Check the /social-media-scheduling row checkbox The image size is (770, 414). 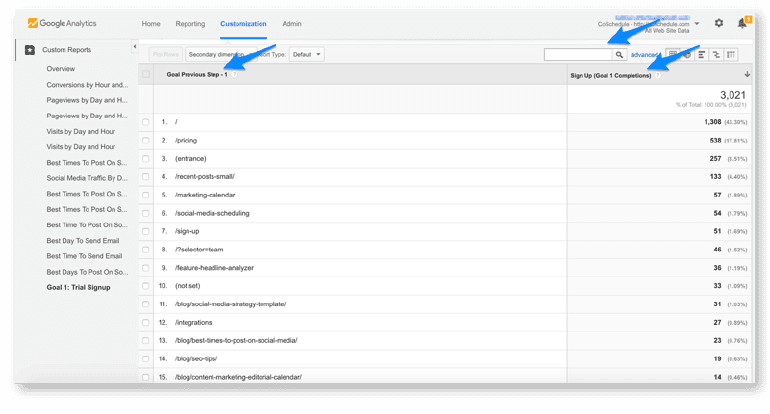[146, 213]
